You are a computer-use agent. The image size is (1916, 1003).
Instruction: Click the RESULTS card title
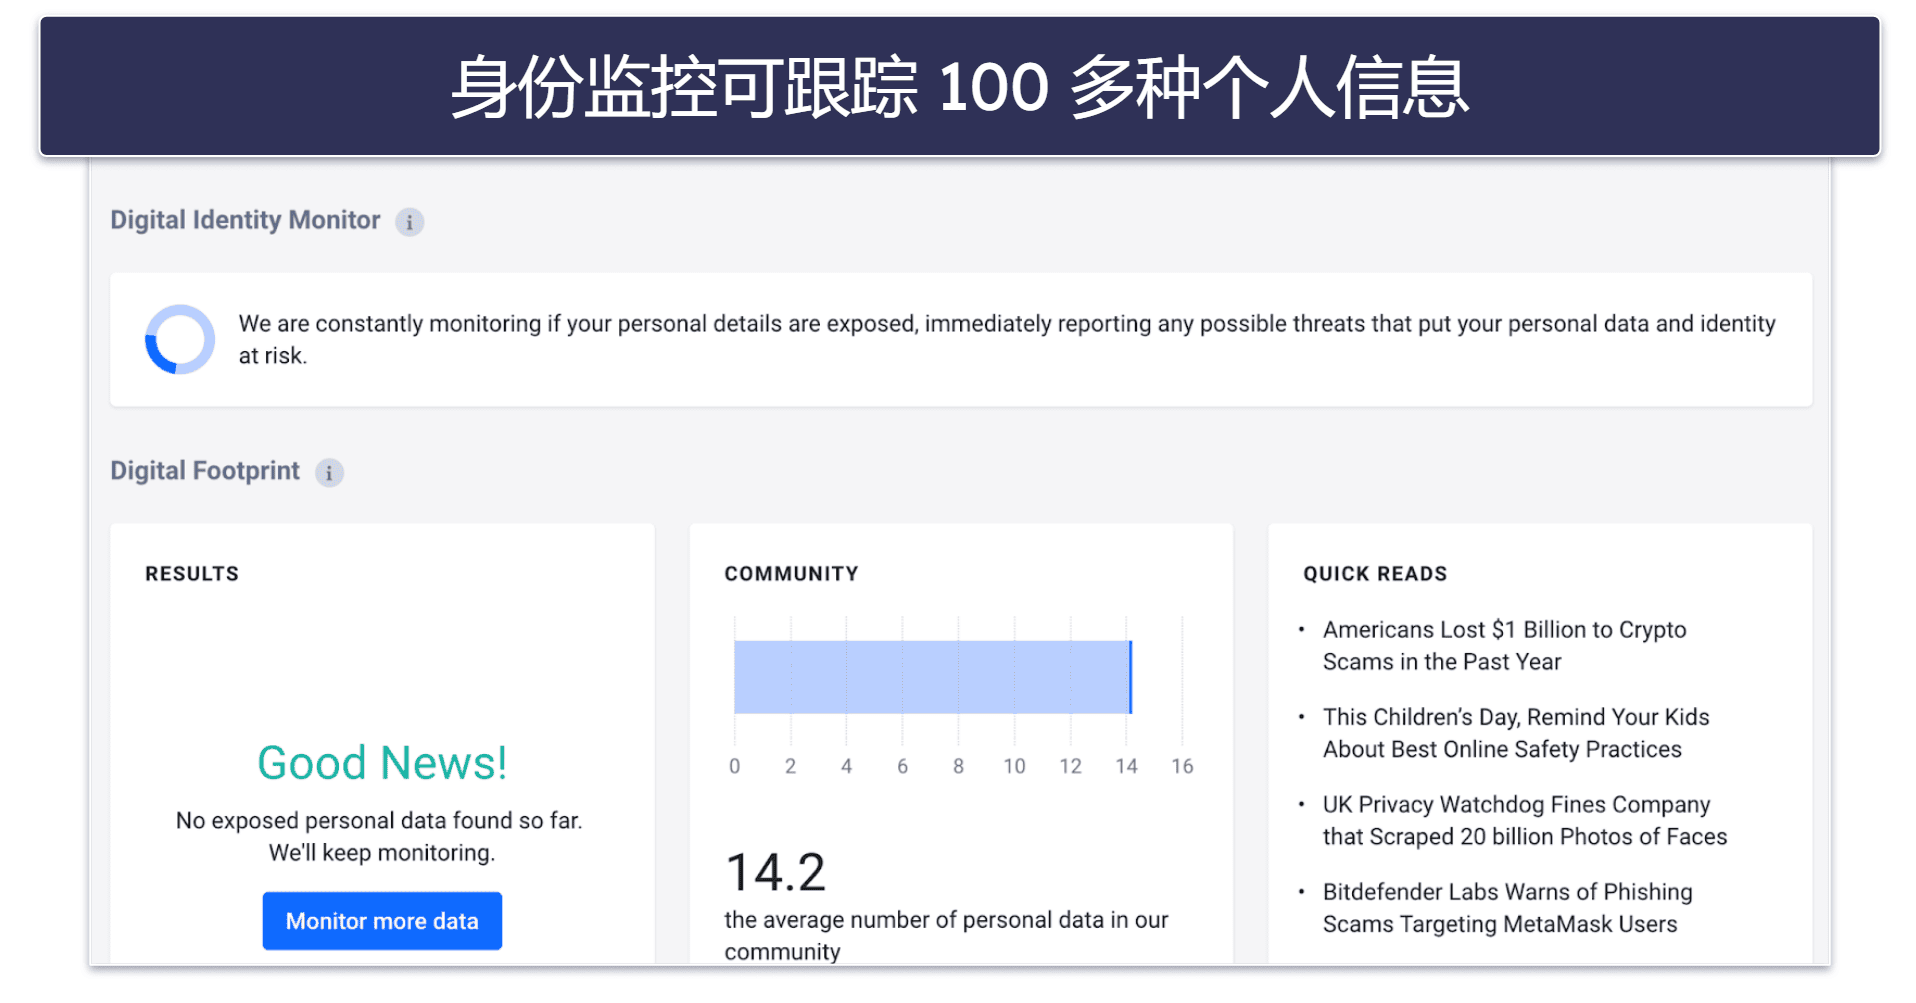click(192, 574)
